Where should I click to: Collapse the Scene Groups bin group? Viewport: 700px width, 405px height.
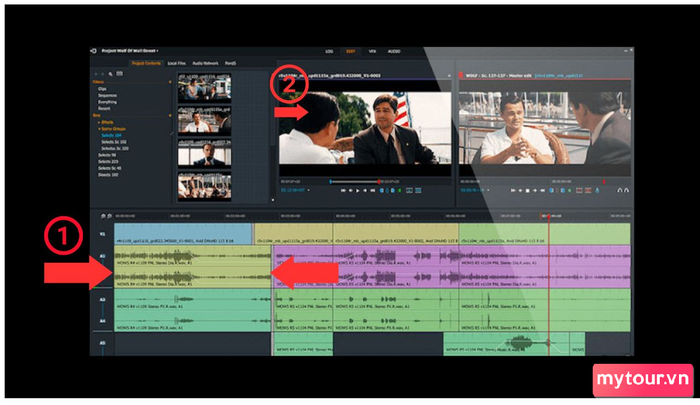99,129
